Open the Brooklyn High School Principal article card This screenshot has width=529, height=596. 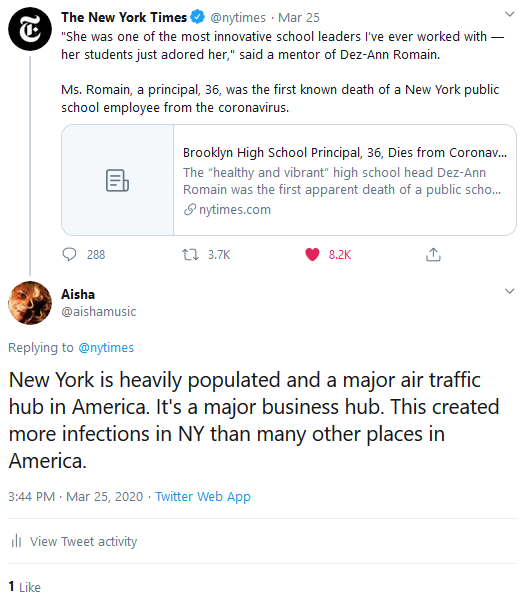point(289,180)
